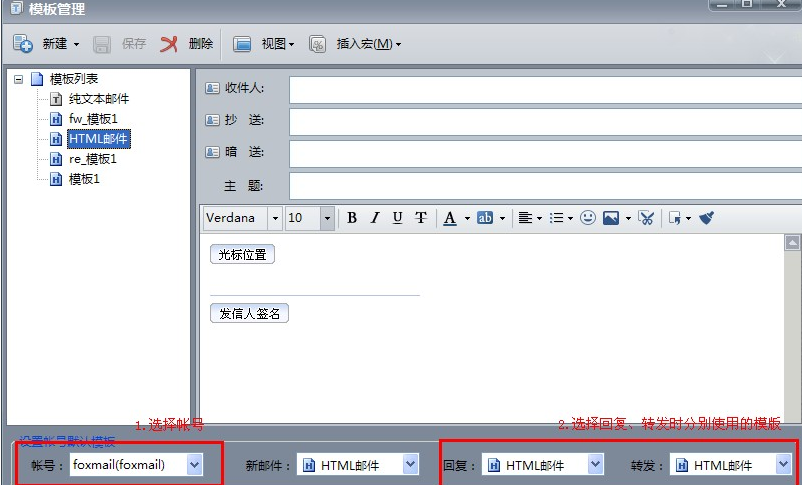Viewport: 802px width, 485px height.
Task: Open the account (帐号) foxmail dropdown
Action: [x=195, y=464]
